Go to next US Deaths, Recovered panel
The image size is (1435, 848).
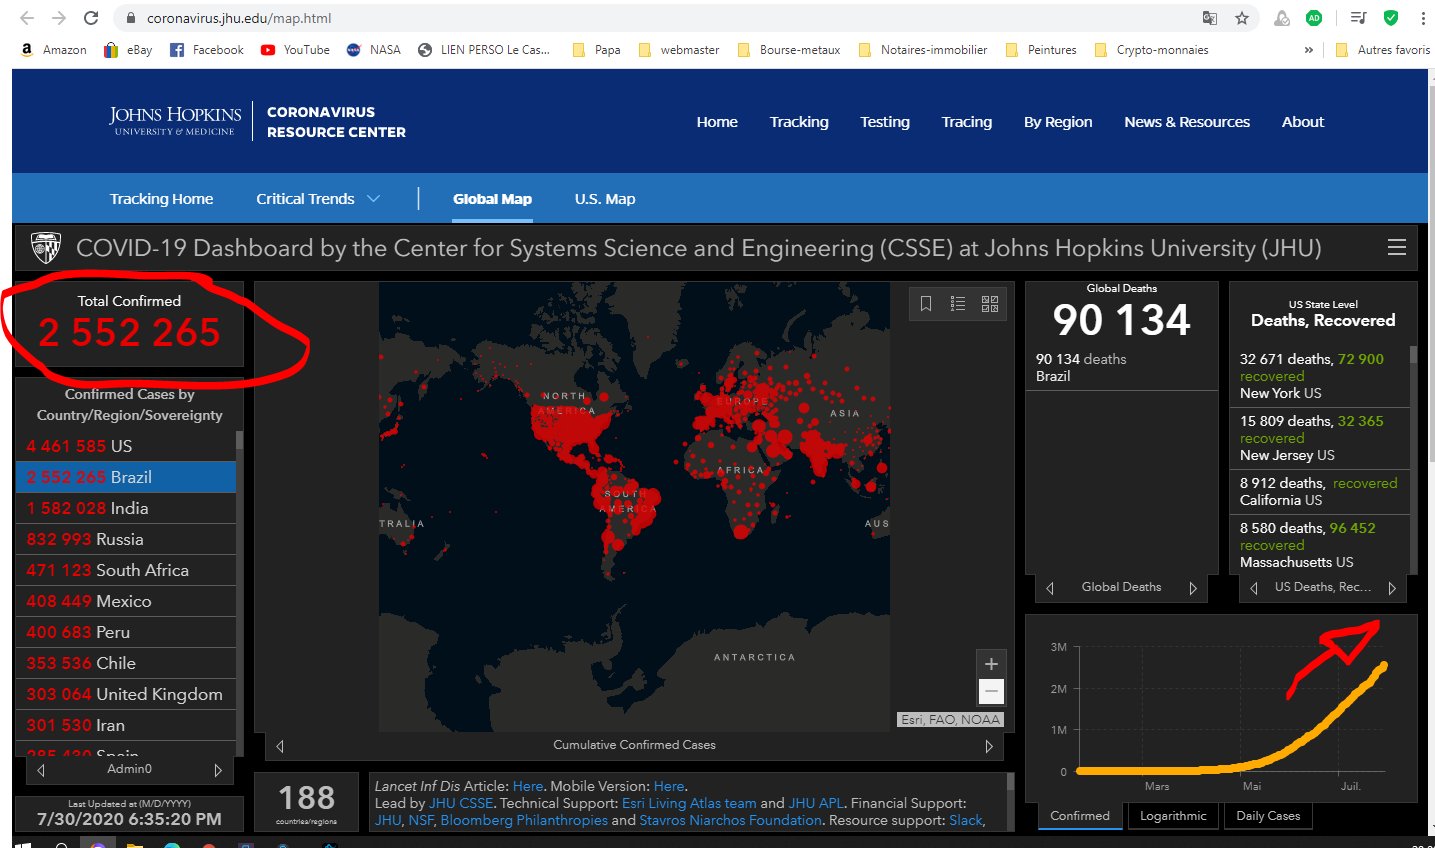[1392, 588]
